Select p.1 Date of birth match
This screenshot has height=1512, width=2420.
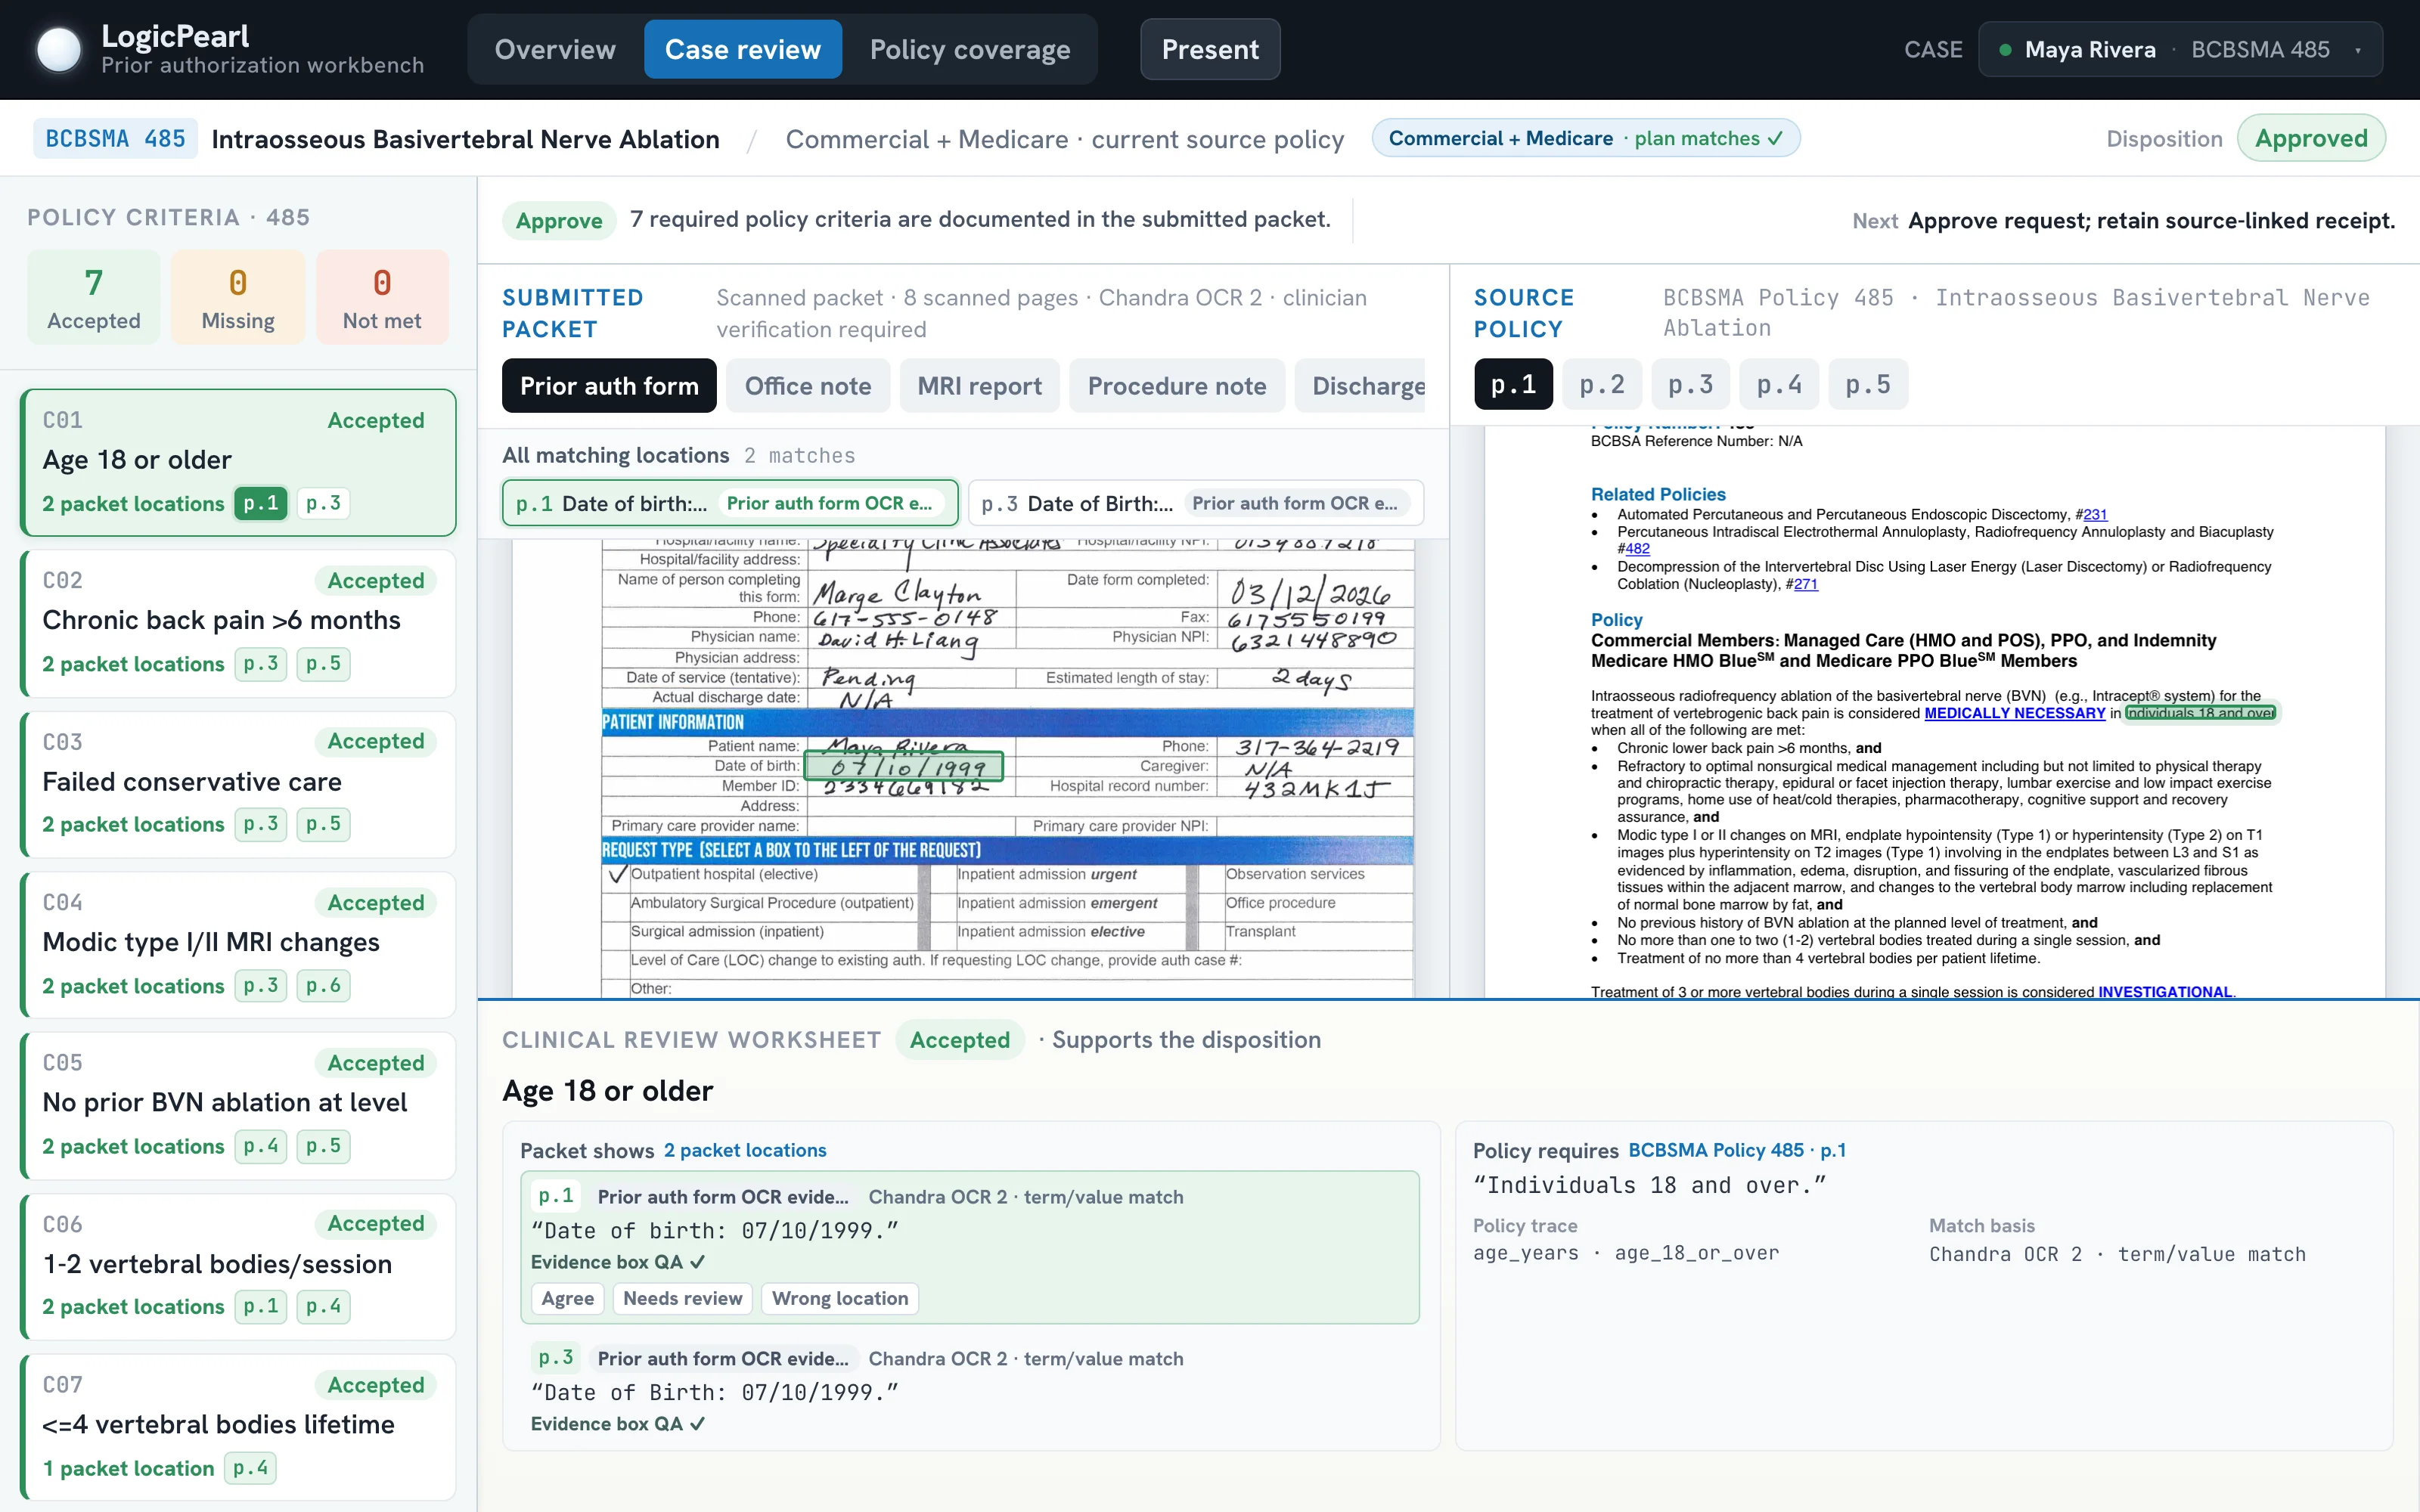point(730,503)
